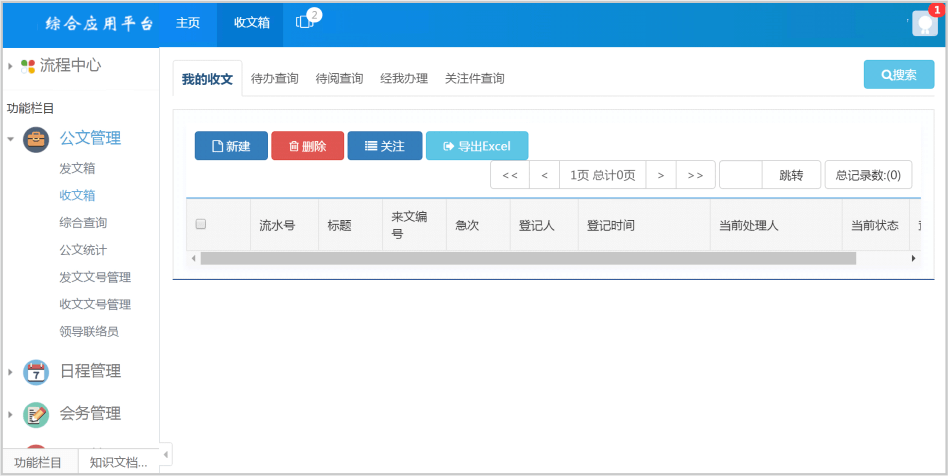
Task: Collapse the sidebar with the arrow handle
Action: point(166,454)
